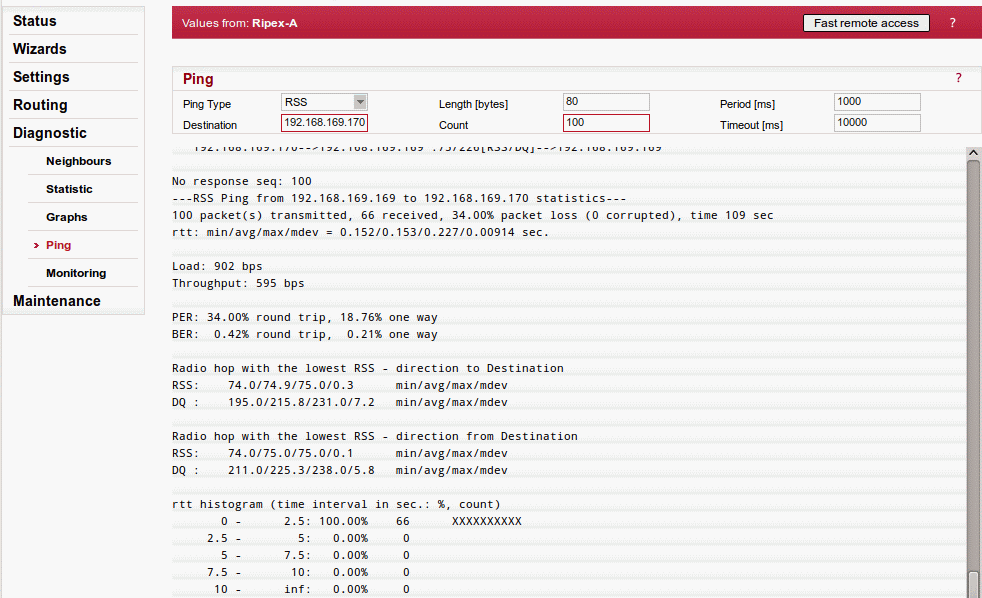Click DQ value line 211.0/225.3/238.0/5.8

[339, 470]
